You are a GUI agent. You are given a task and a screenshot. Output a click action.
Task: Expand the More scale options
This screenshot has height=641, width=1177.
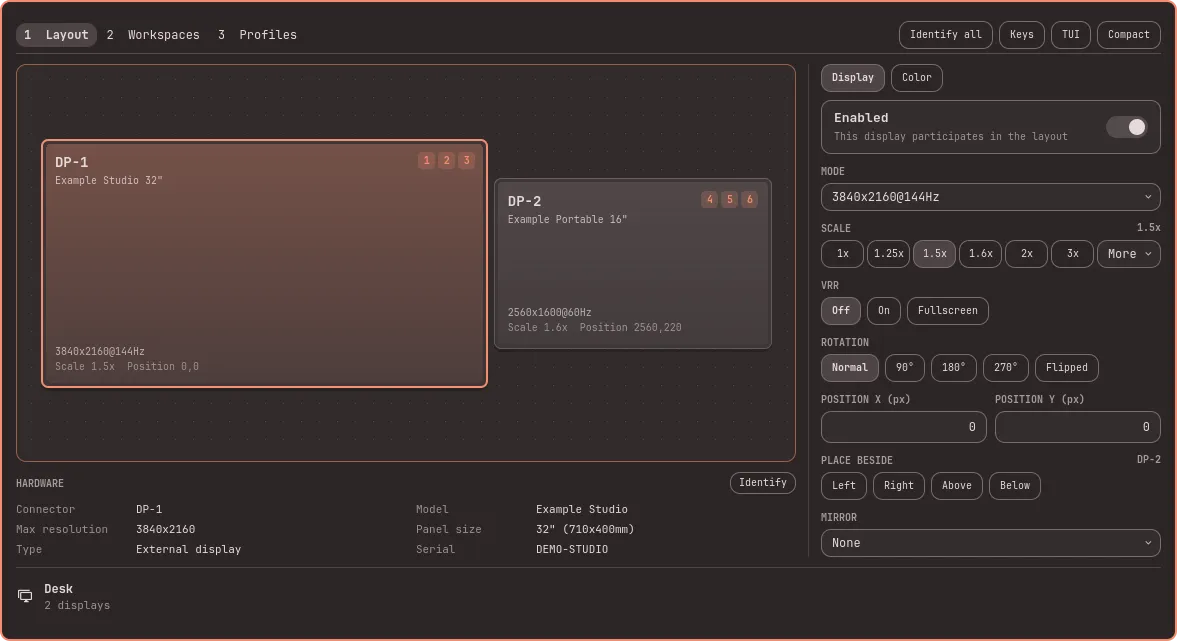click(x=1129, y=254)
